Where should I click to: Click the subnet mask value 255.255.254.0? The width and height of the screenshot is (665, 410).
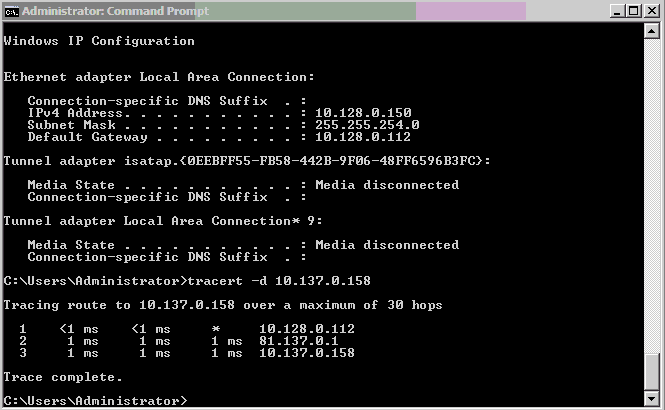(367, 125)
